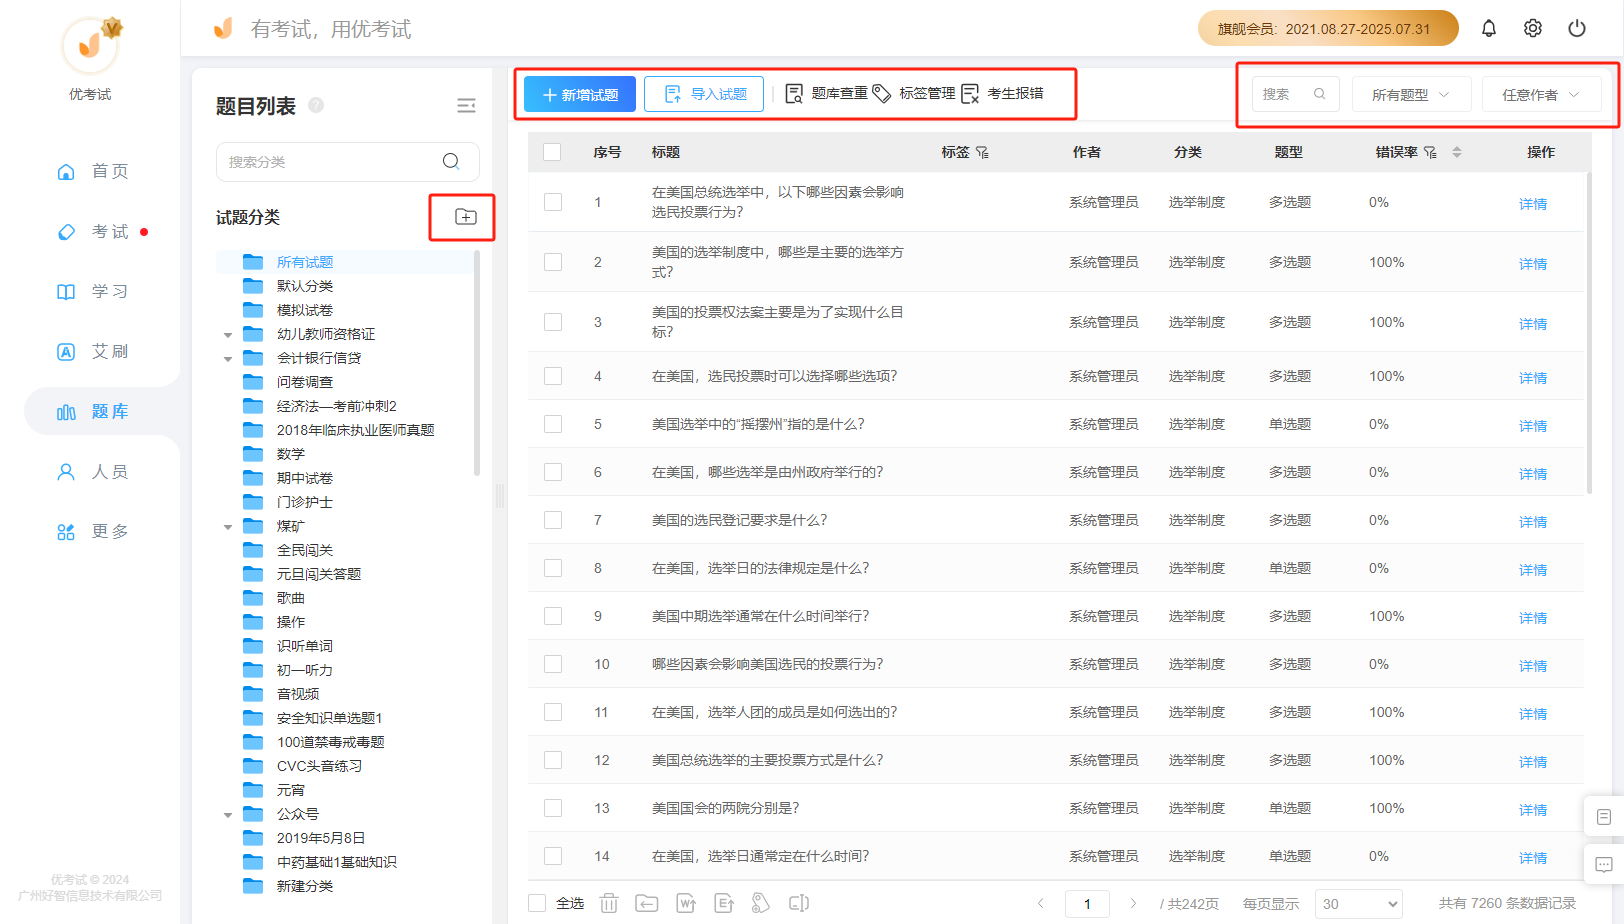Viewport: 1624px width, 924px height.
Task: Open 学习 in the sidebar
Action: tap(93, 291)
